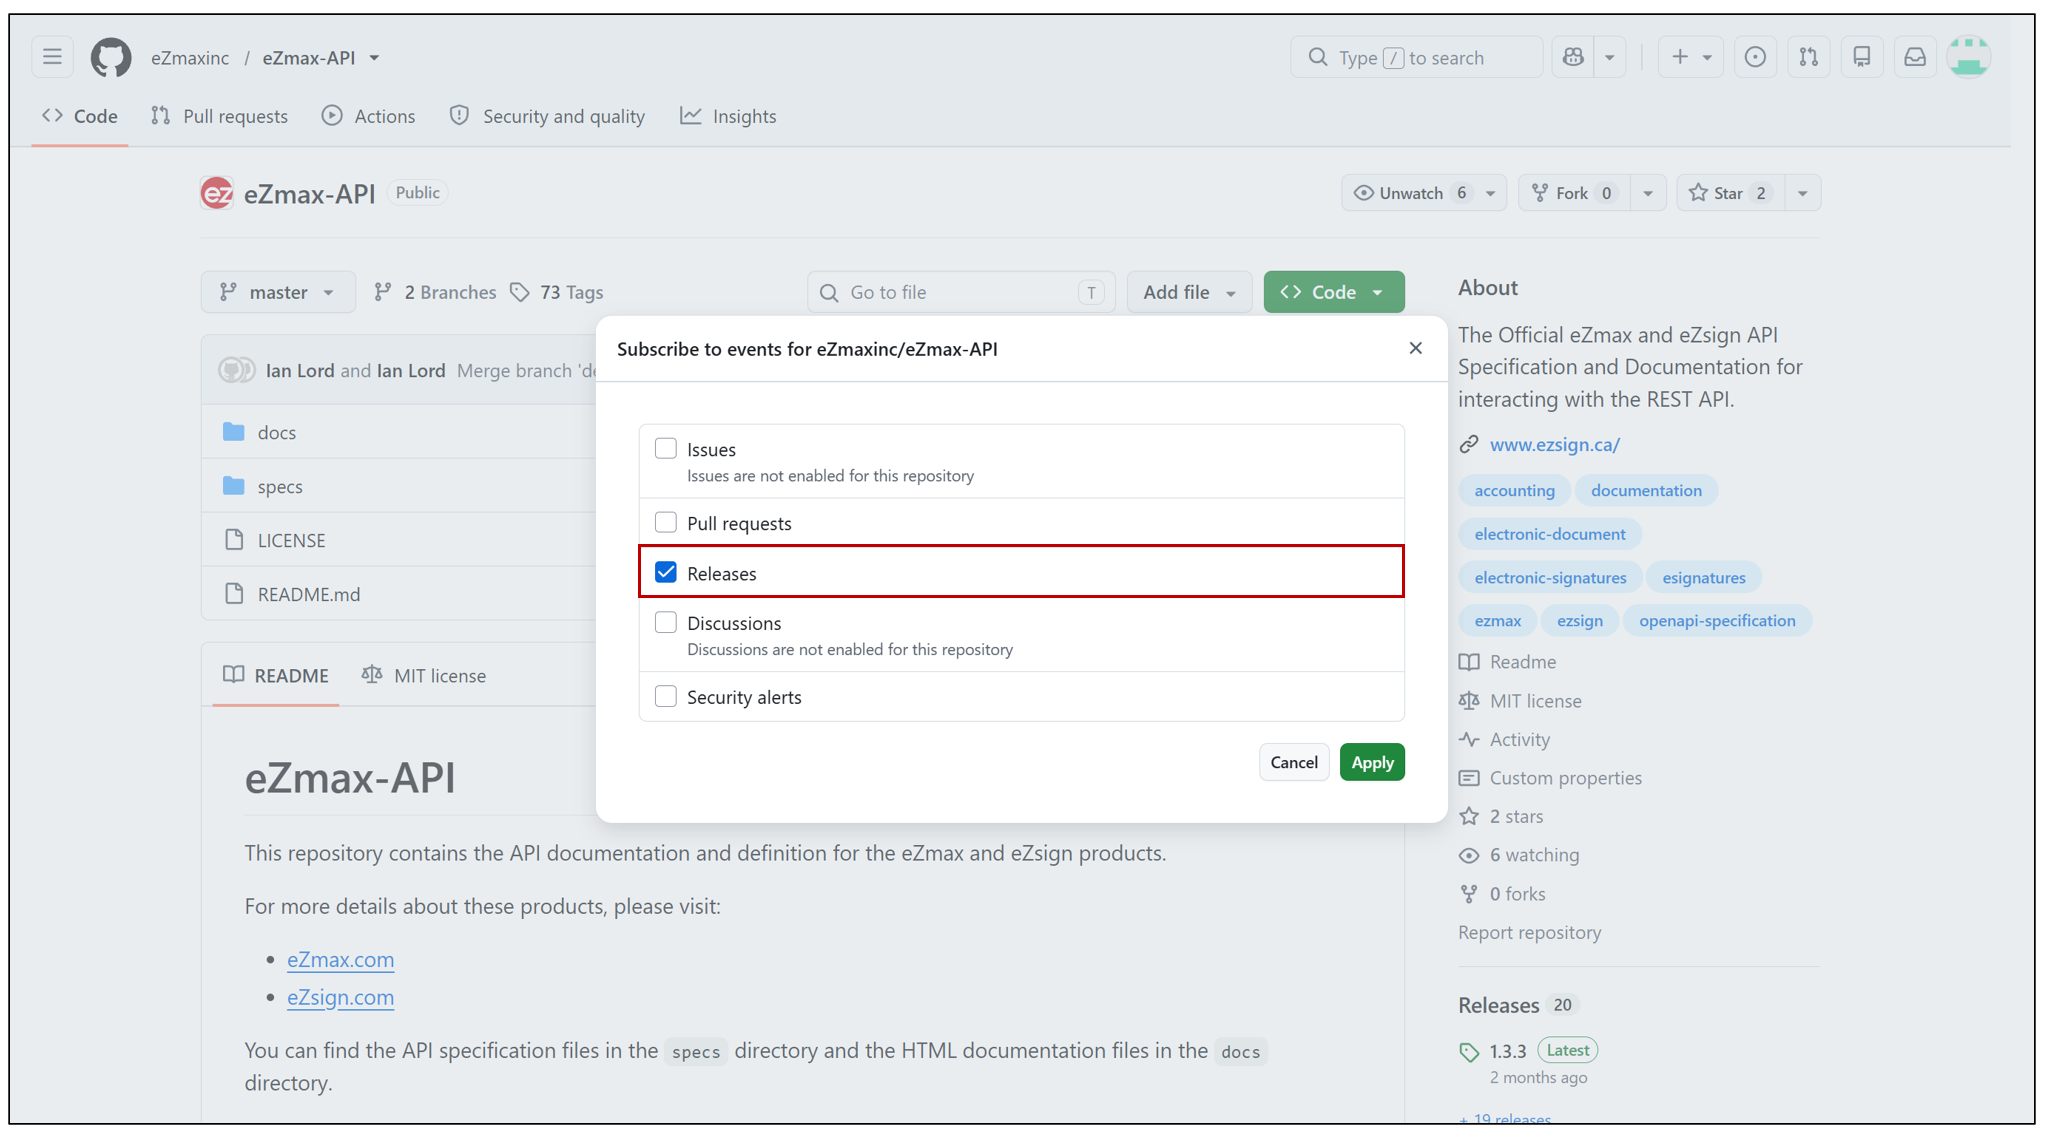2048x1139 pixels.
Task: Open the green Code dropdown
Action: coord(1334,292)
